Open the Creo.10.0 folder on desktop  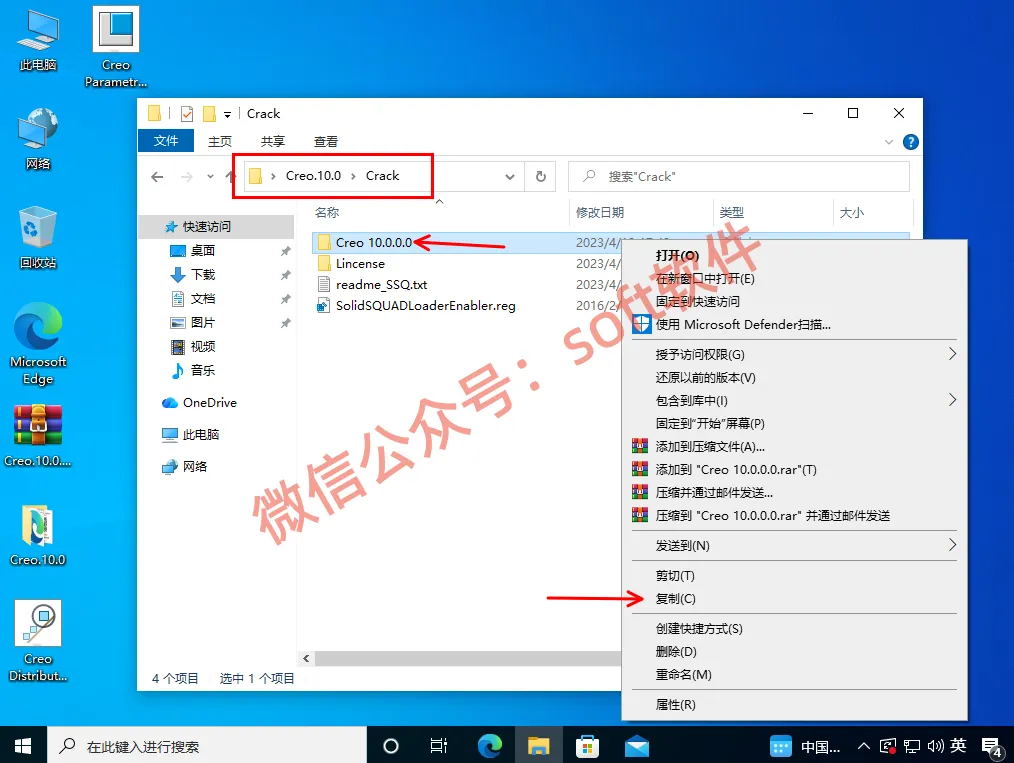point(38,535)
